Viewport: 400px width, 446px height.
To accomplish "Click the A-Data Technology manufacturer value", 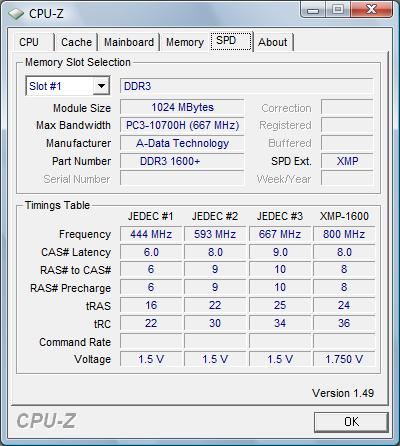I will (182, 143).
